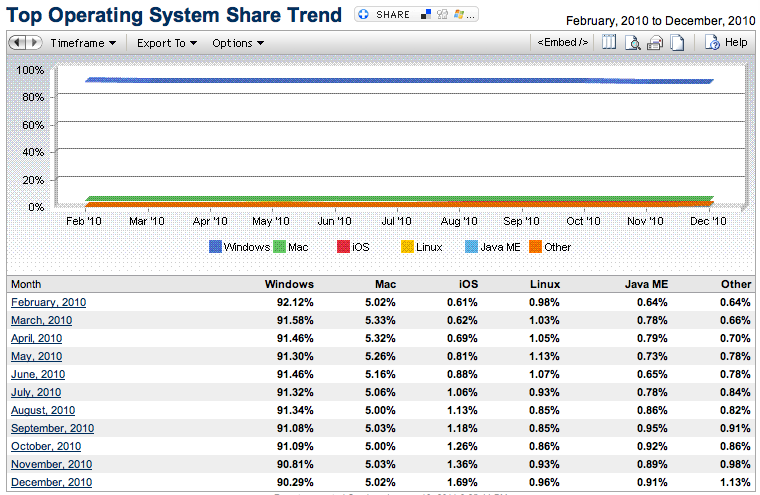Follow the July, 2010 month link

[36, 392]
